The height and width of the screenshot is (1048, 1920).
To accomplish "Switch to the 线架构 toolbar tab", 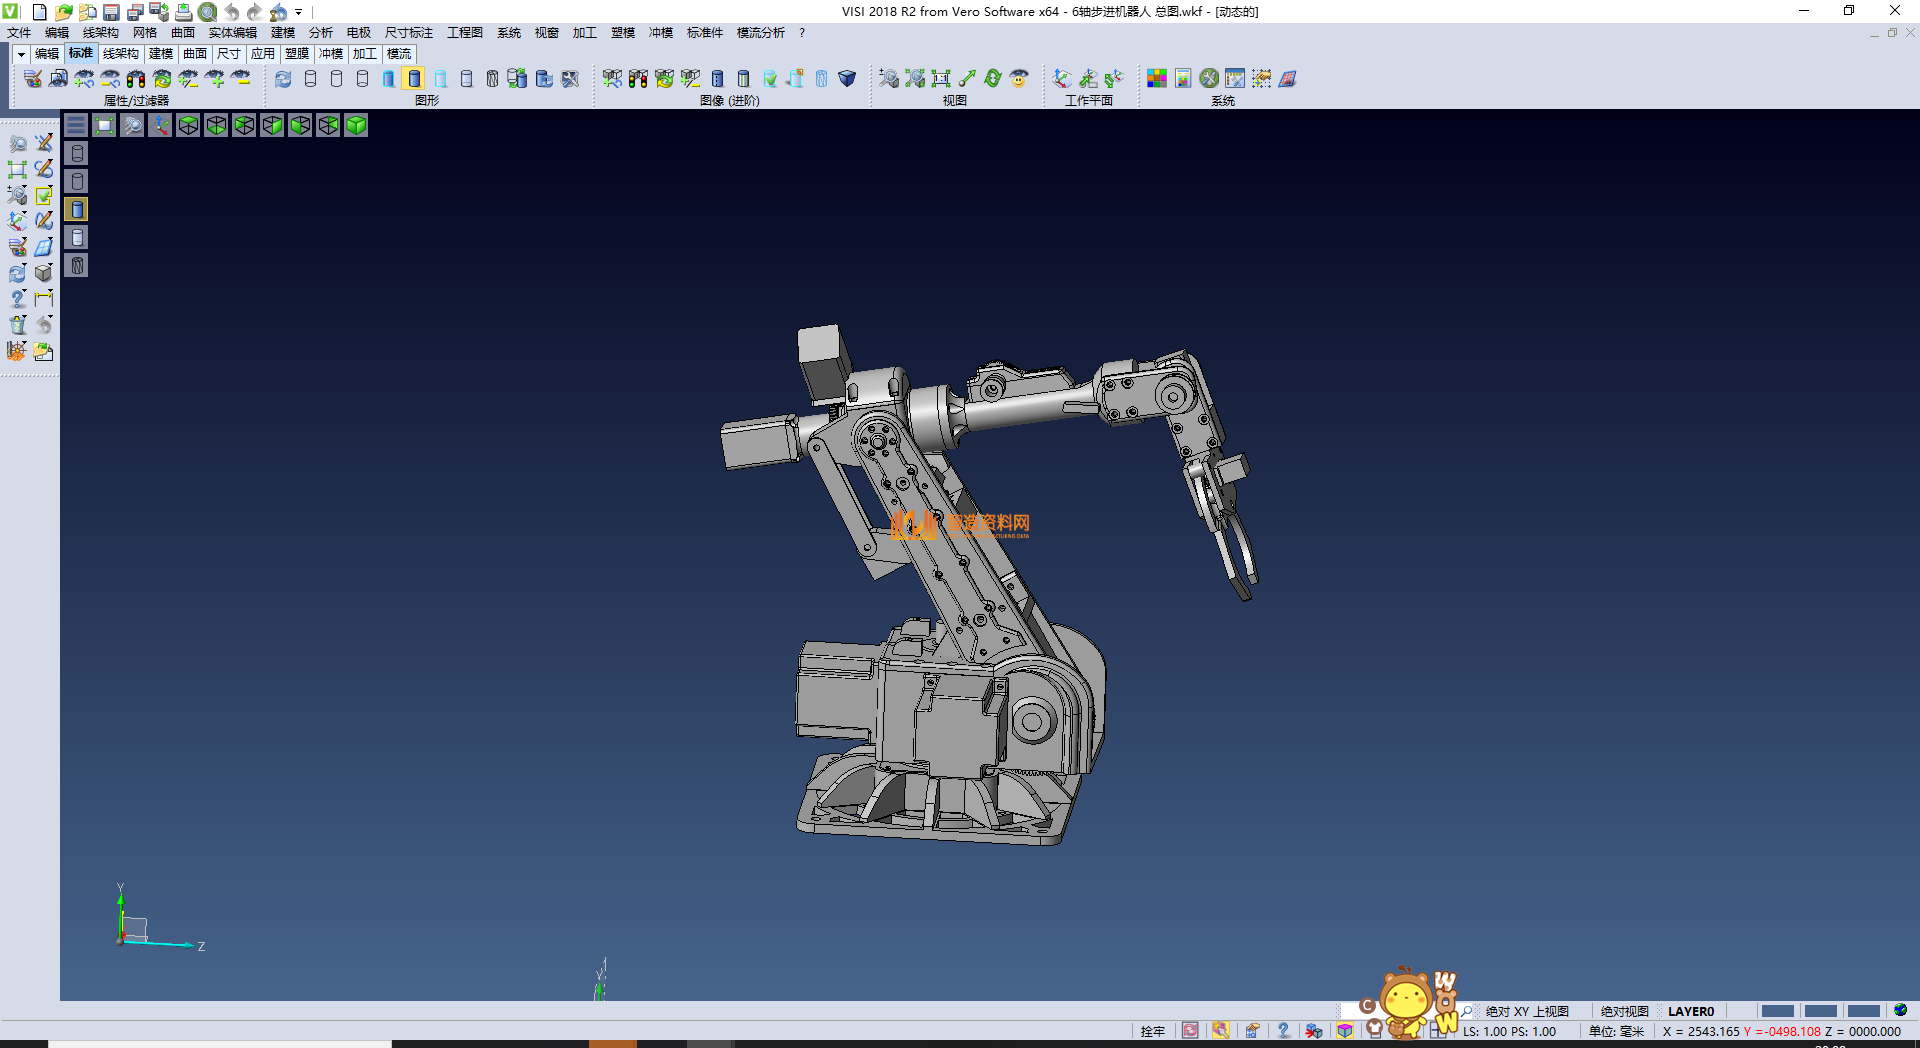I will [x=120, y=54].
